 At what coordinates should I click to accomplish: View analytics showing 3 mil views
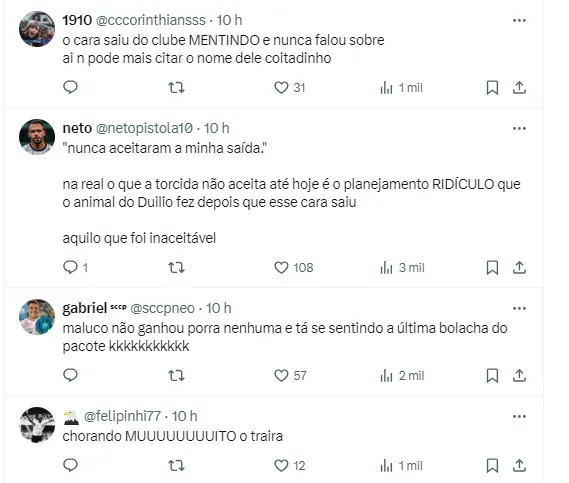402,268
